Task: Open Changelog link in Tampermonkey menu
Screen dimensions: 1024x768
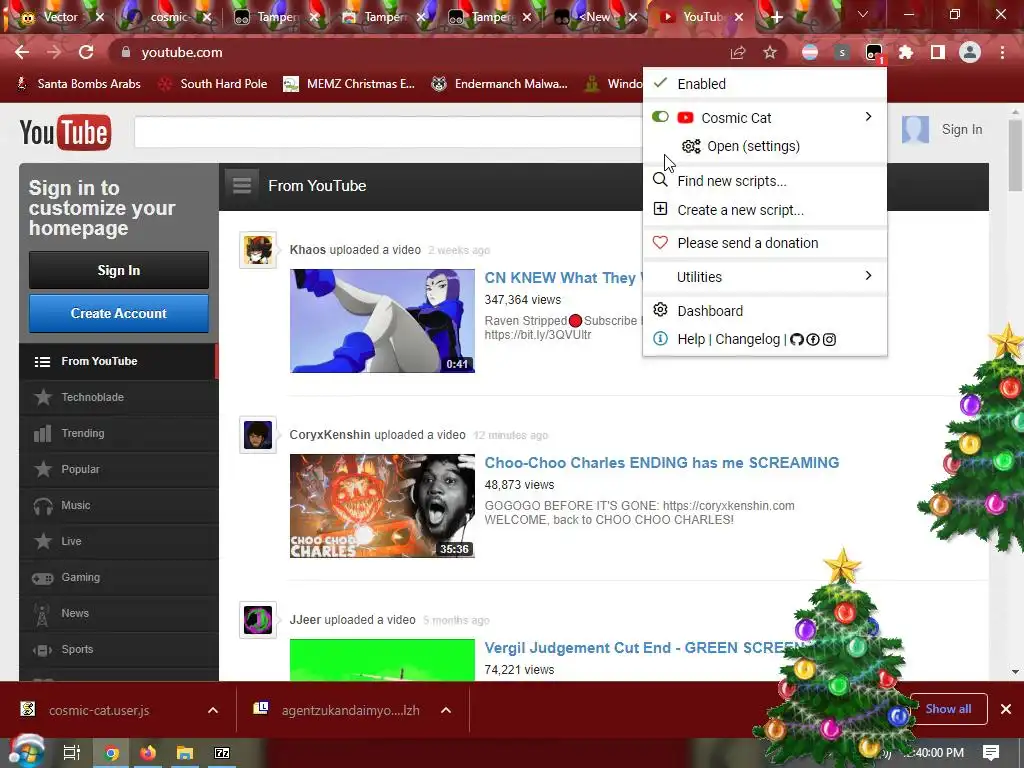Action: 748,340
